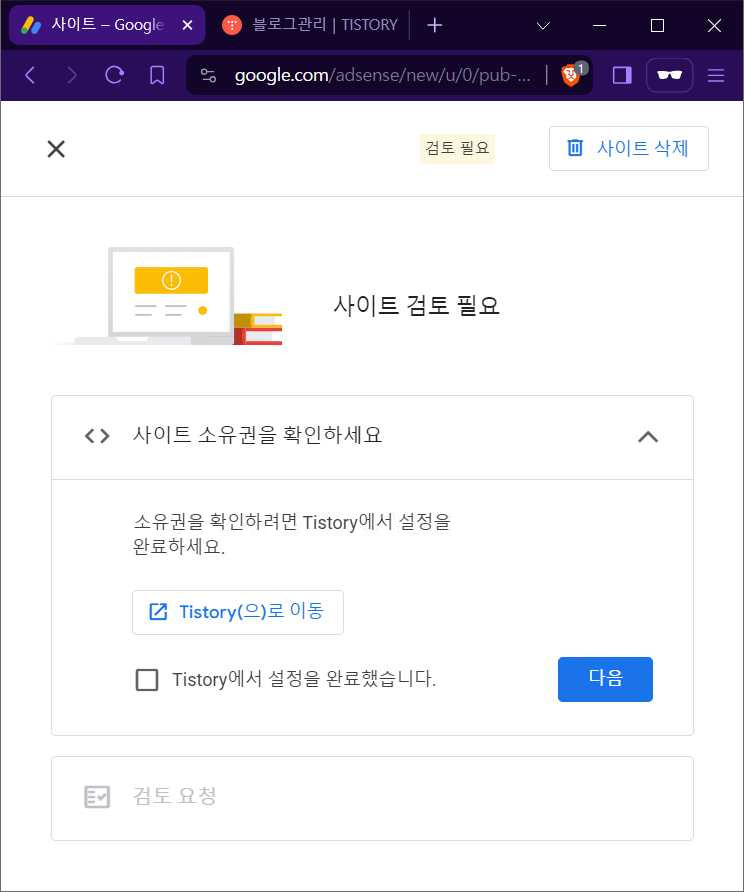Reload the page with the refresh icon
744x892 pixels.
pyautogui.click(x=114, y=75)
